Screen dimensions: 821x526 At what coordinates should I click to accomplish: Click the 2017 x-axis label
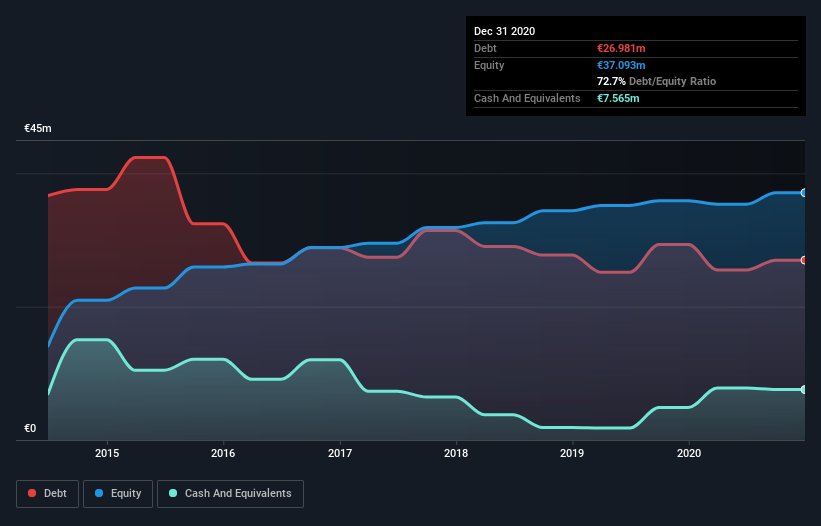point(340,453)
